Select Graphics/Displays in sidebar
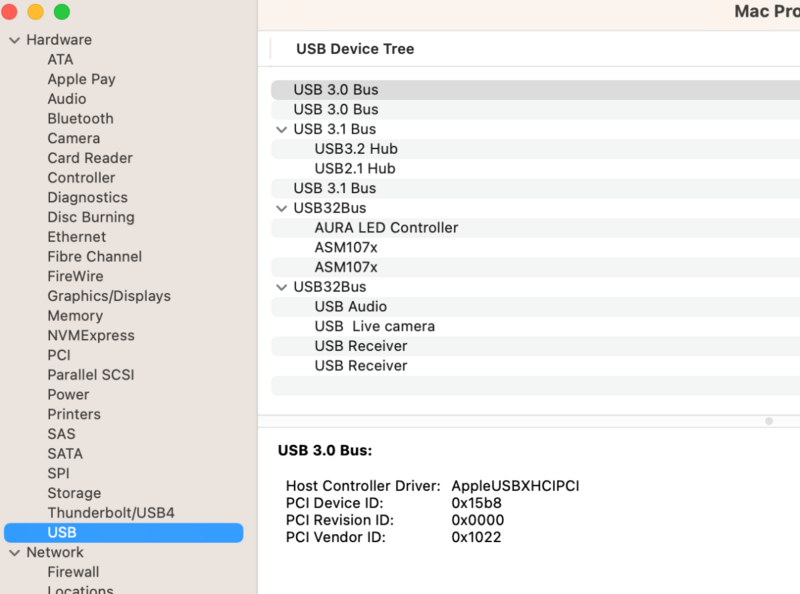Screen dimensions: 800x594 tap(108, 296)
